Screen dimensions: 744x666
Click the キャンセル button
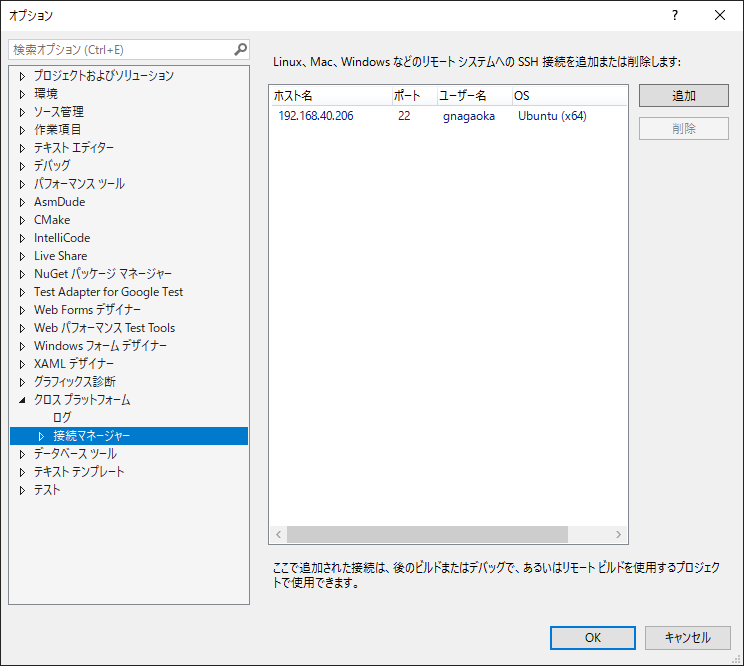click(x=688, y=638)
